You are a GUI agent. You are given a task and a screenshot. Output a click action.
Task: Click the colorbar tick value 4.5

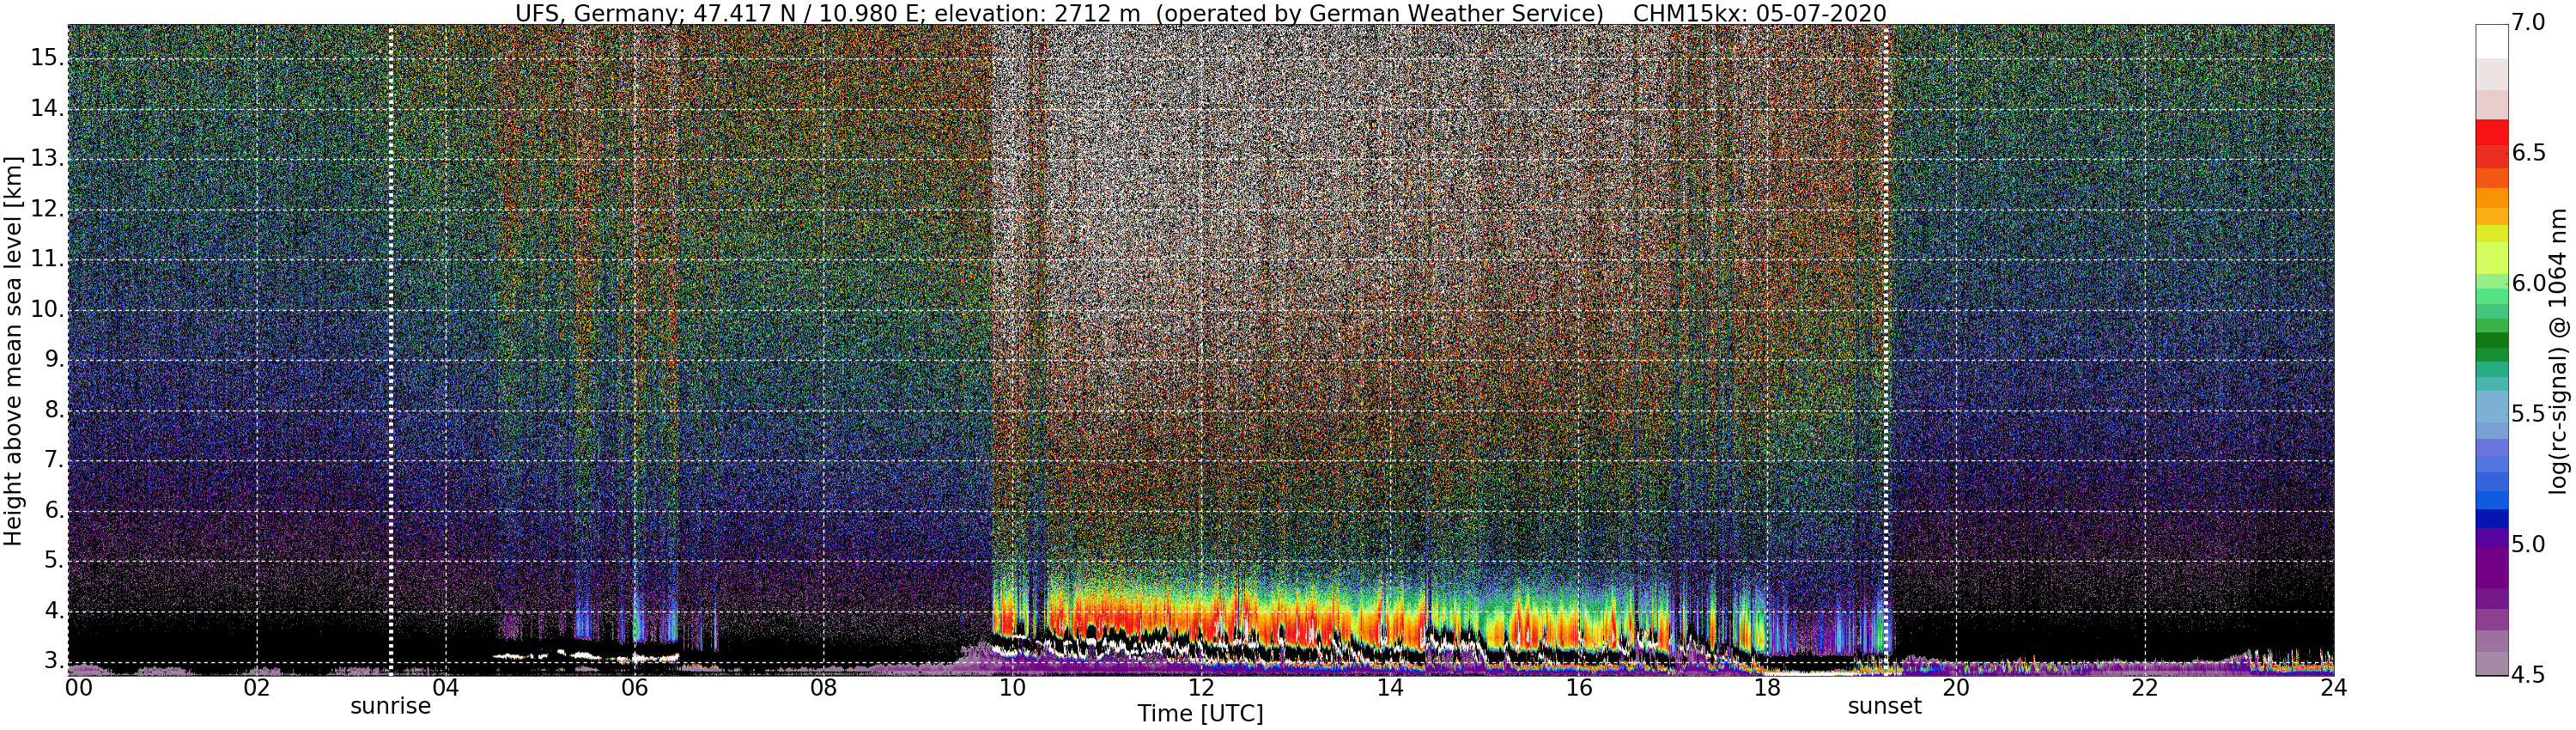pos(2528,675)
